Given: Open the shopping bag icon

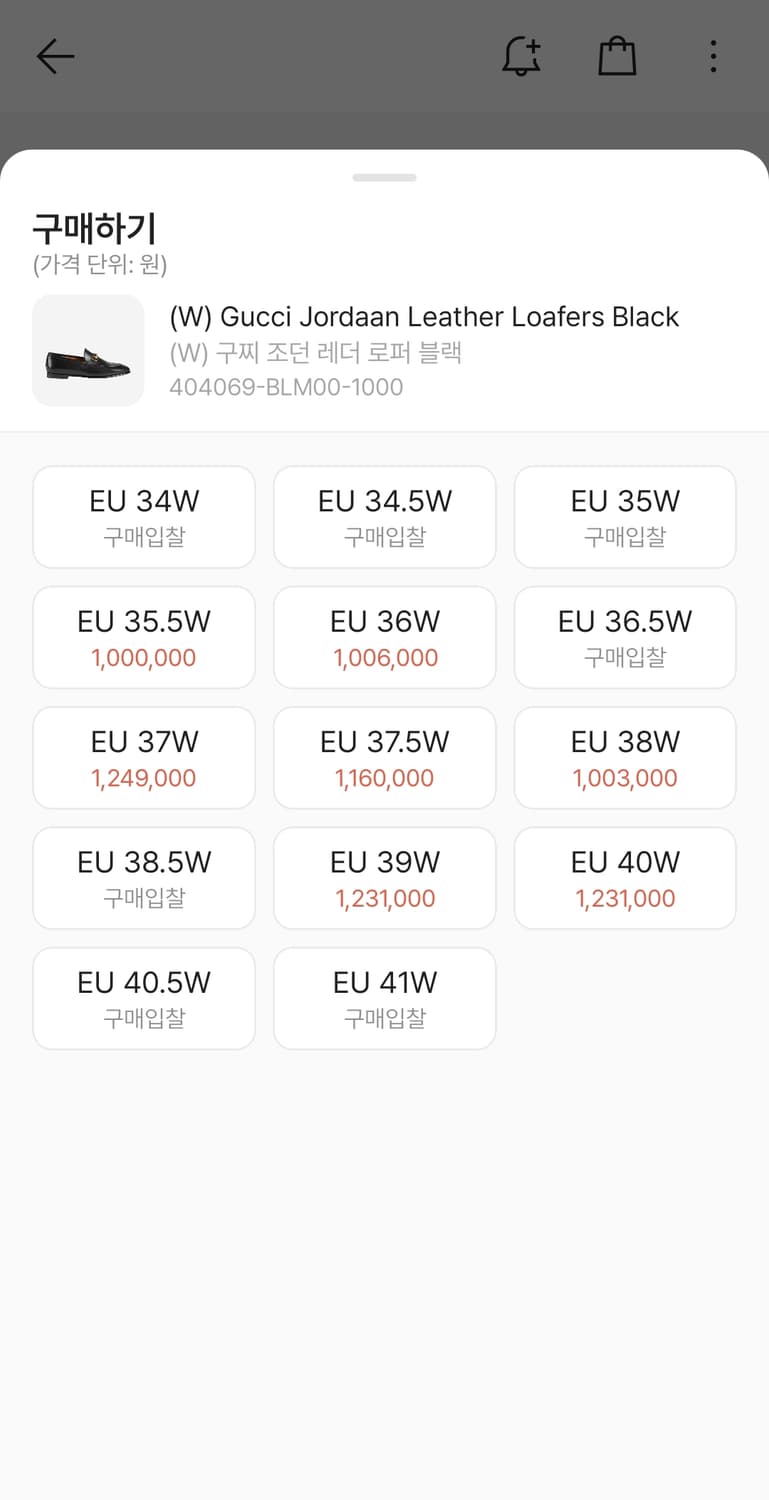Looking at the screenshot, I should [617, 57].
